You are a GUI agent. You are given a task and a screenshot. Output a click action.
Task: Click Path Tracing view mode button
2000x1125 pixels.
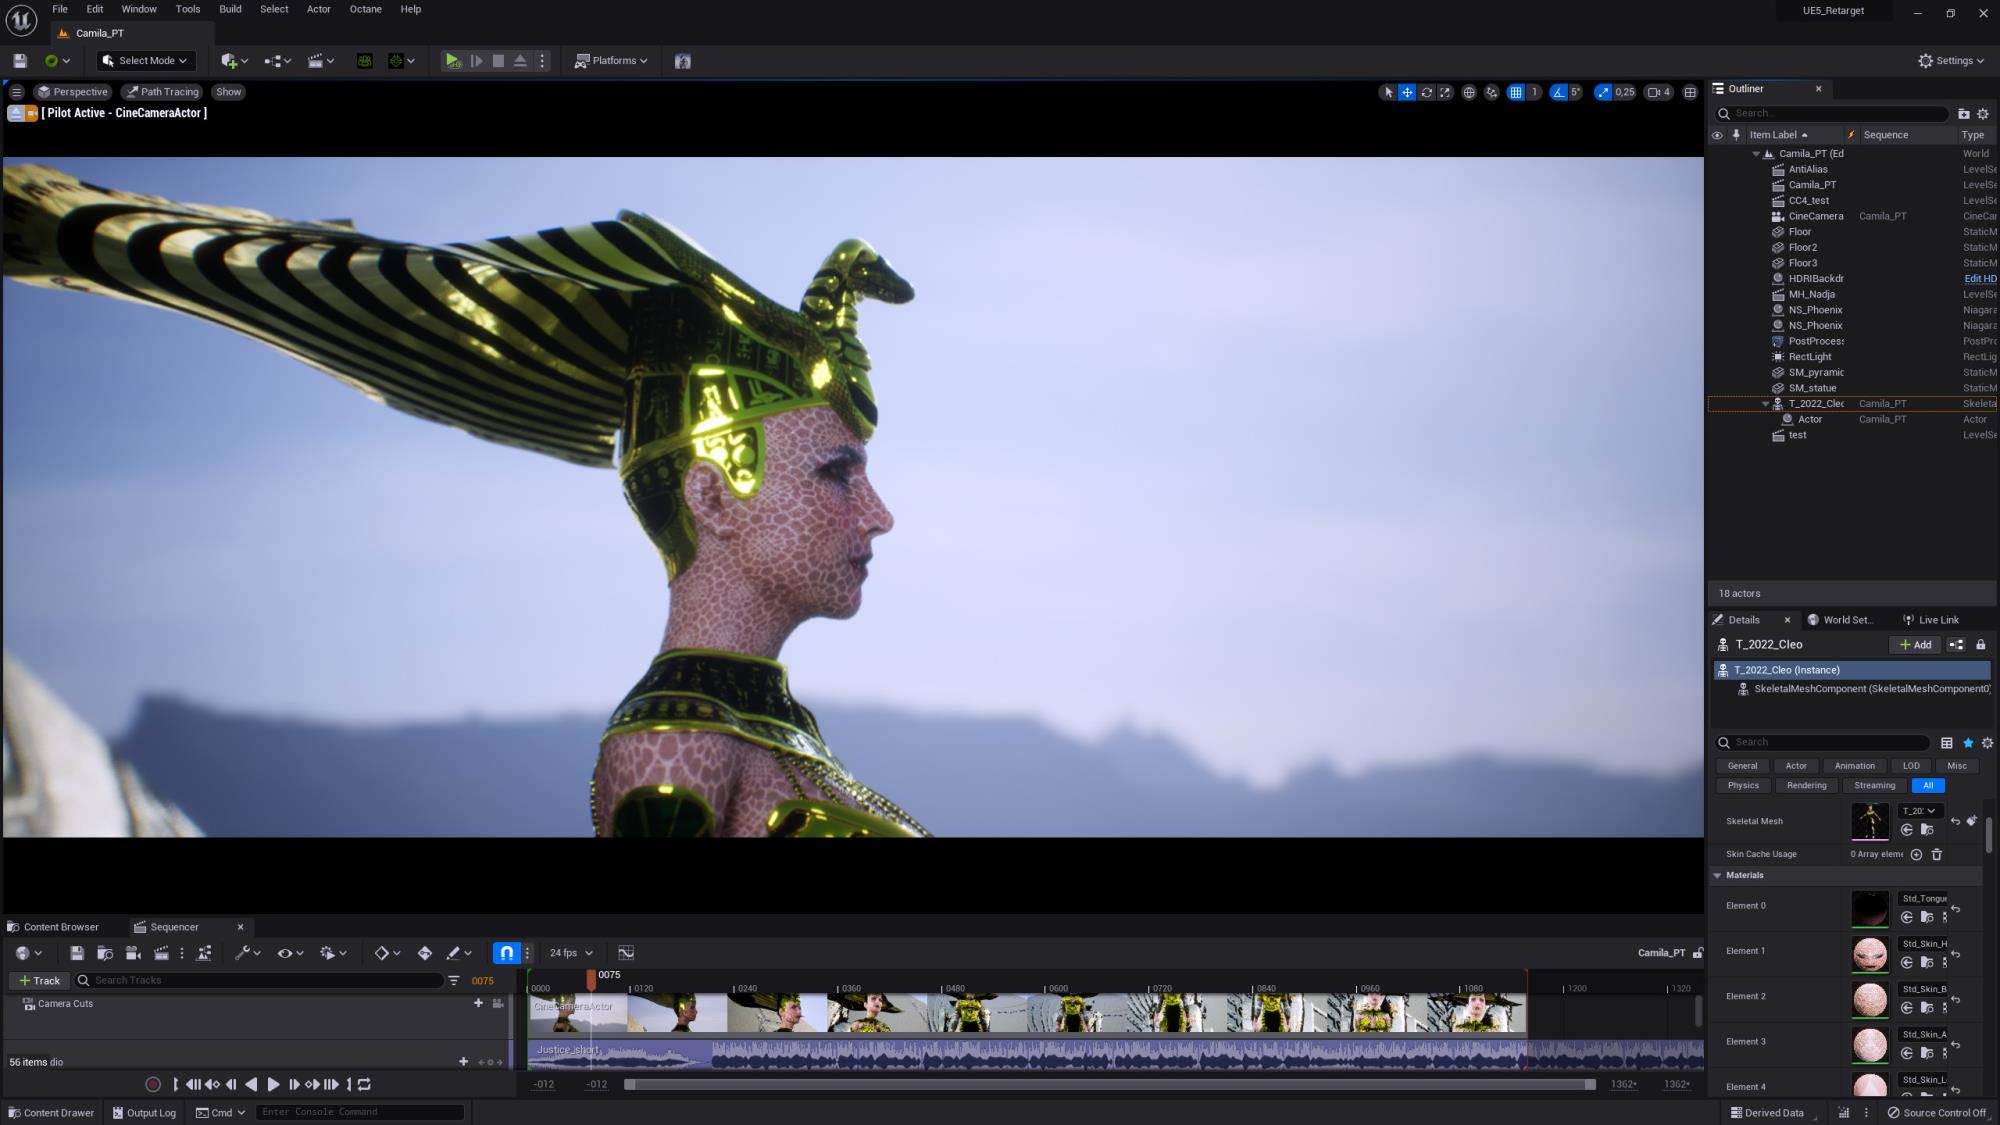tap(162, 92)
